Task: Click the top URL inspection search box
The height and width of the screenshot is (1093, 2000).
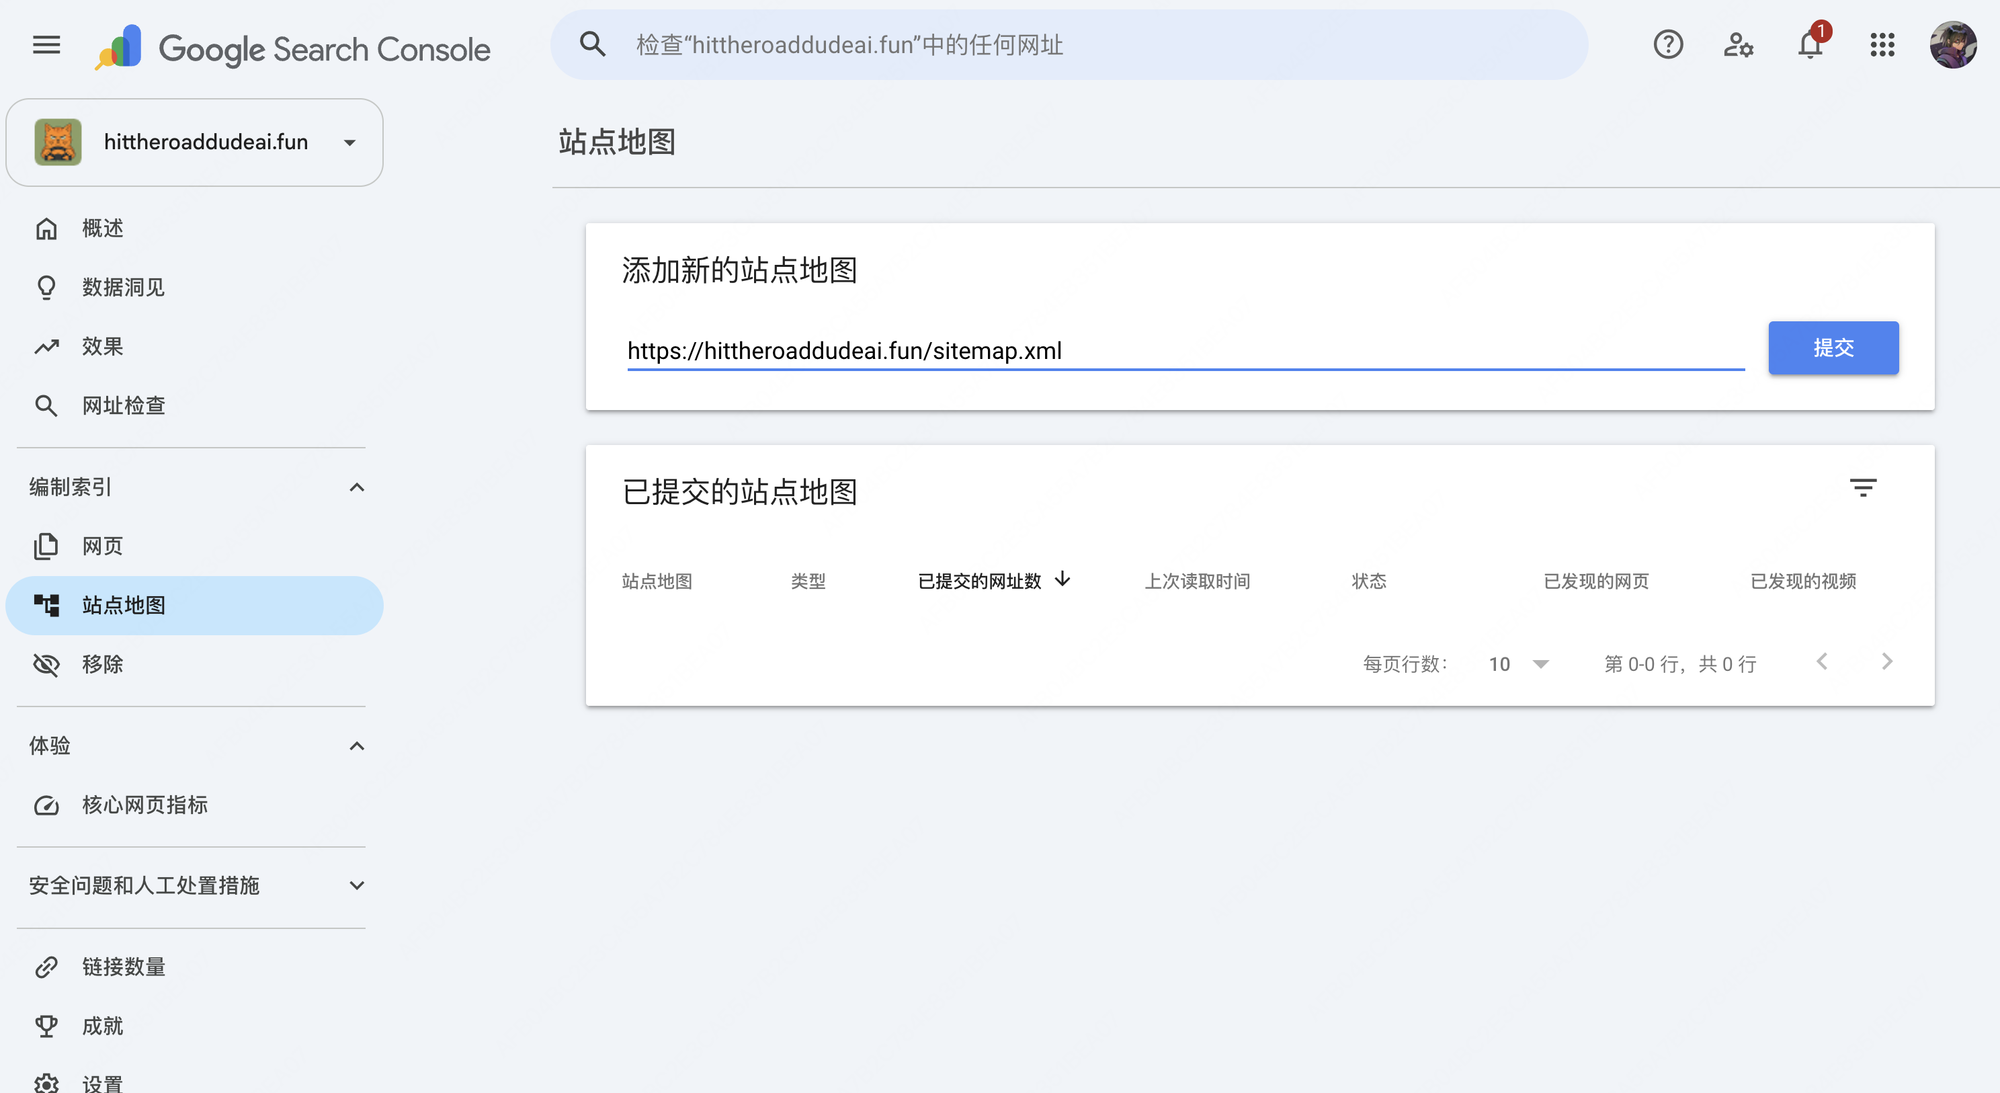Action: 1069,45
